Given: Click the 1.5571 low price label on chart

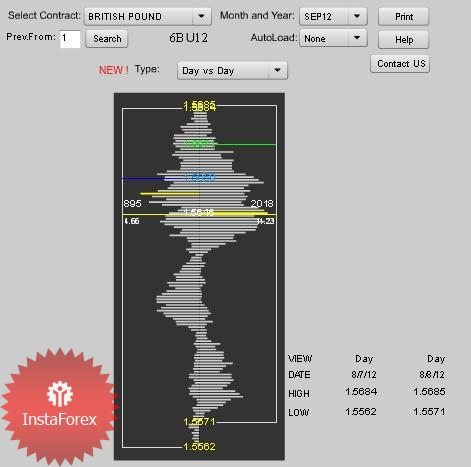Looking at the screenshot, I should [199, 422].
